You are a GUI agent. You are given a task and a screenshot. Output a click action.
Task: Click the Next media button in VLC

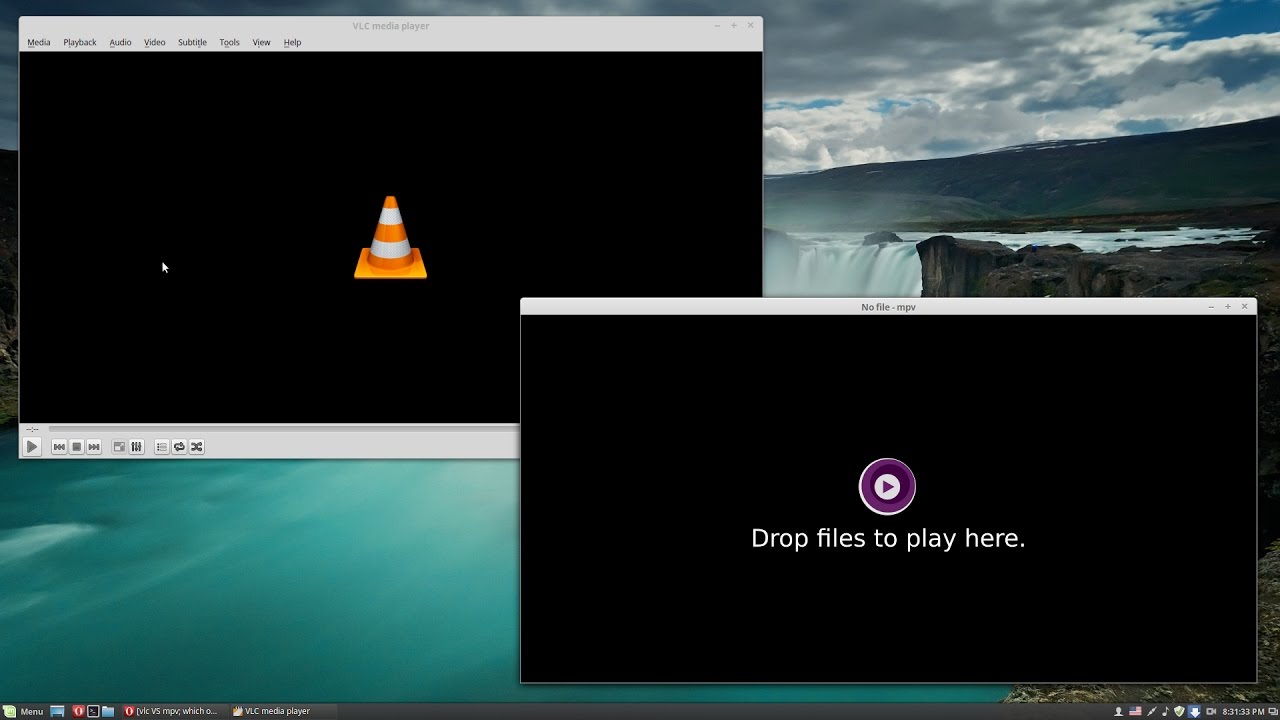(x=94, y=447)
